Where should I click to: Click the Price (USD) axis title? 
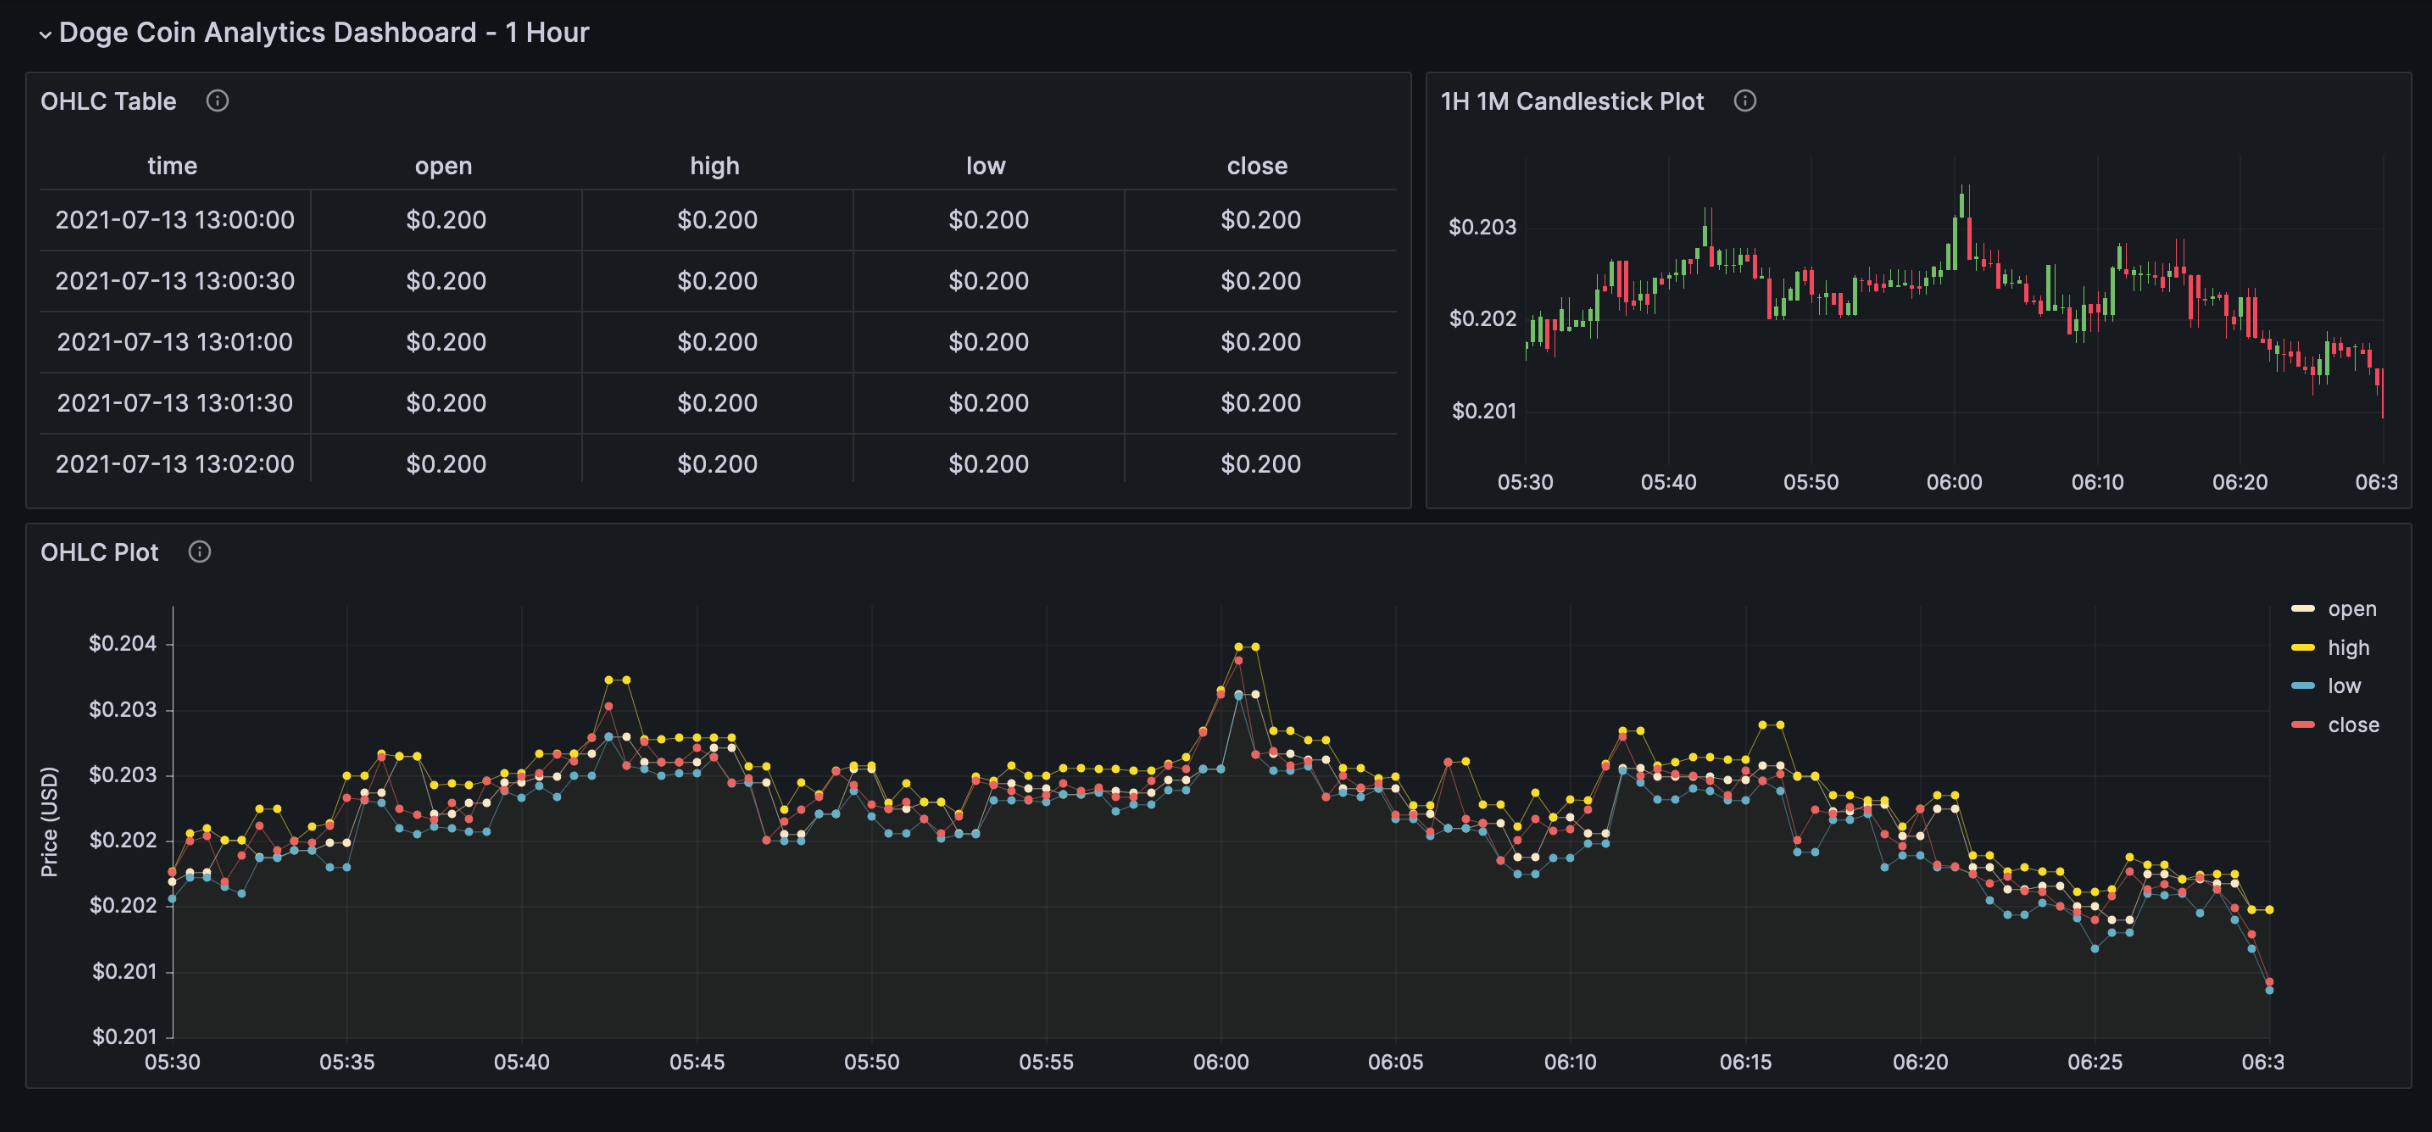pos(49,822)
